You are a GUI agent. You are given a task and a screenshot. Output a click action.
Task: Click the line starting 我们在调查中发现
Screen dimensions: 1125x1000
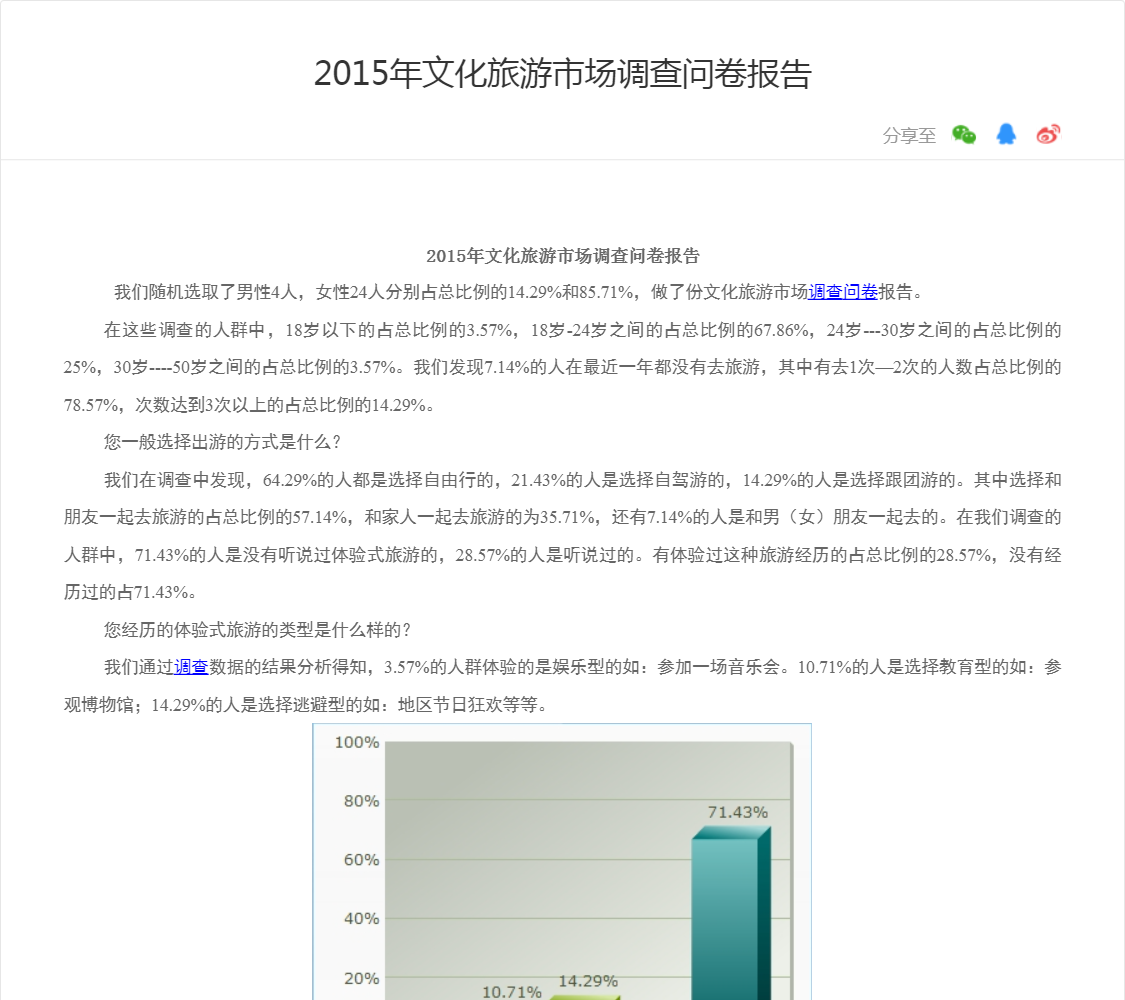(583, 480)
